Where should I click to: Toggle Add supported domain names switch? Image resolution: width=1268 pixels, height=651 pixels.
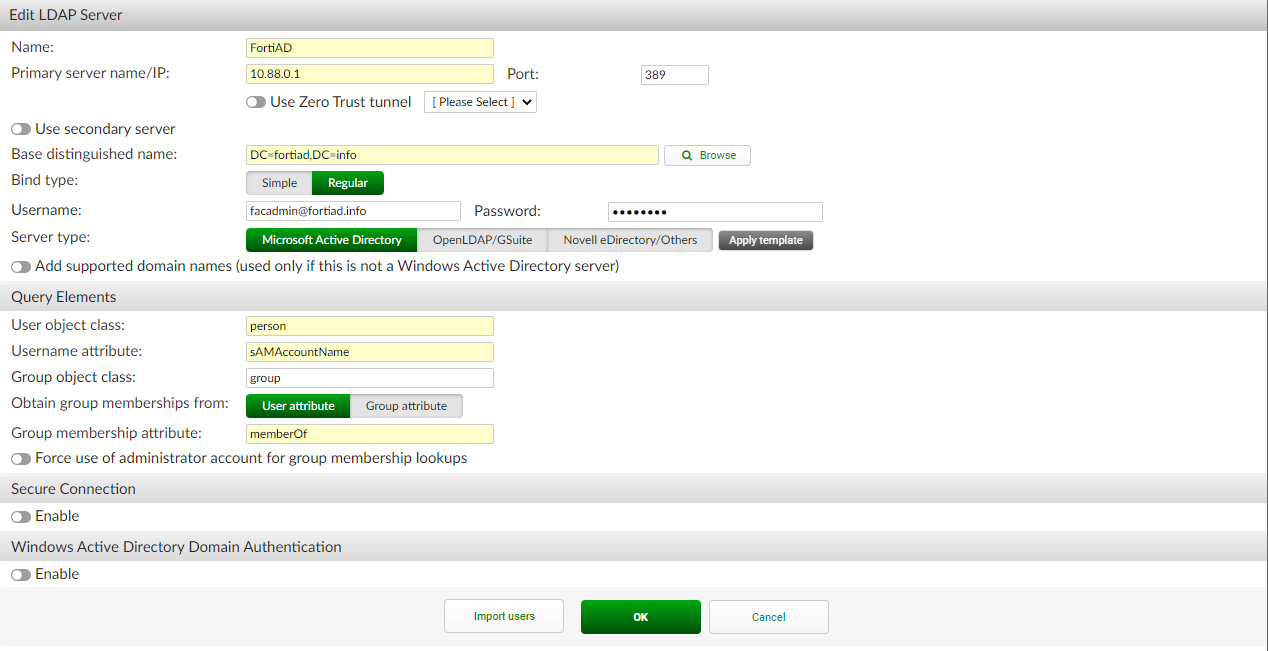pos(21,267)
